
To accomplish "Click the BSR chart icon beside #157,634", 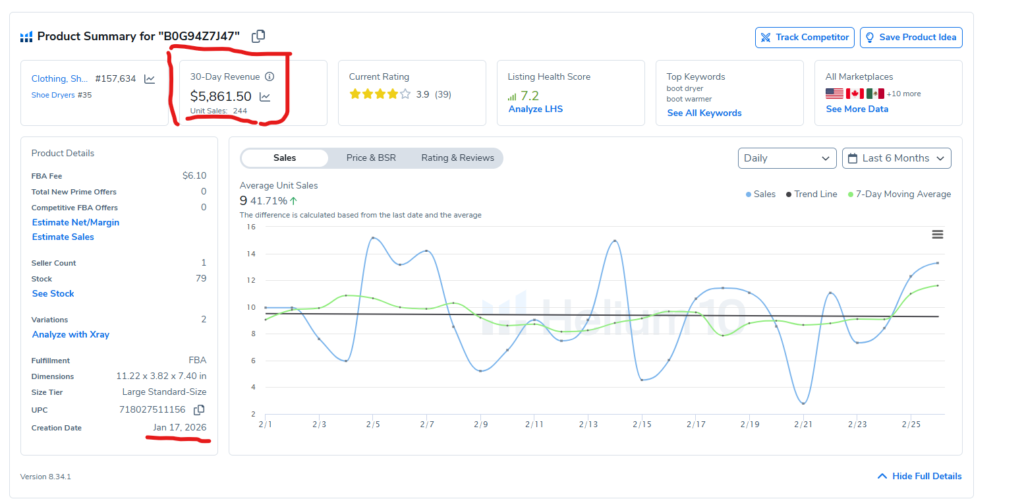I will point(149,79).
